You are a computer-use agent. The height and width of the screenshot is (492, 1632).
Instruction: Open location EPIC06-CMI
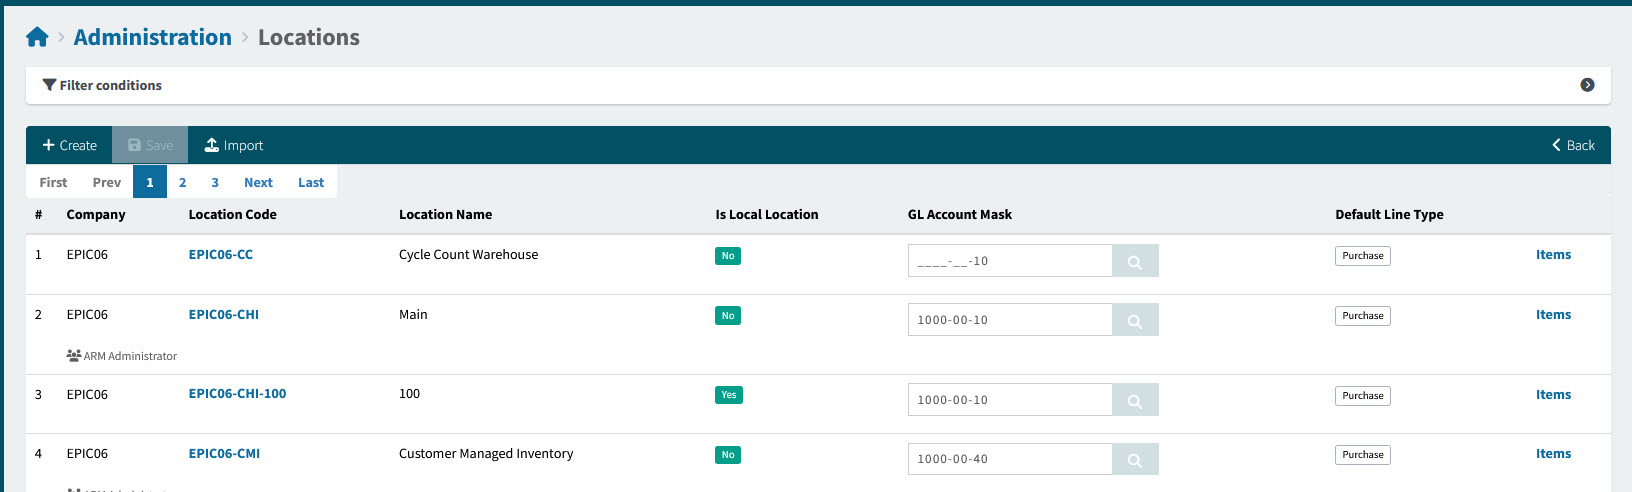pyautogui.click(x=224, y=454)
